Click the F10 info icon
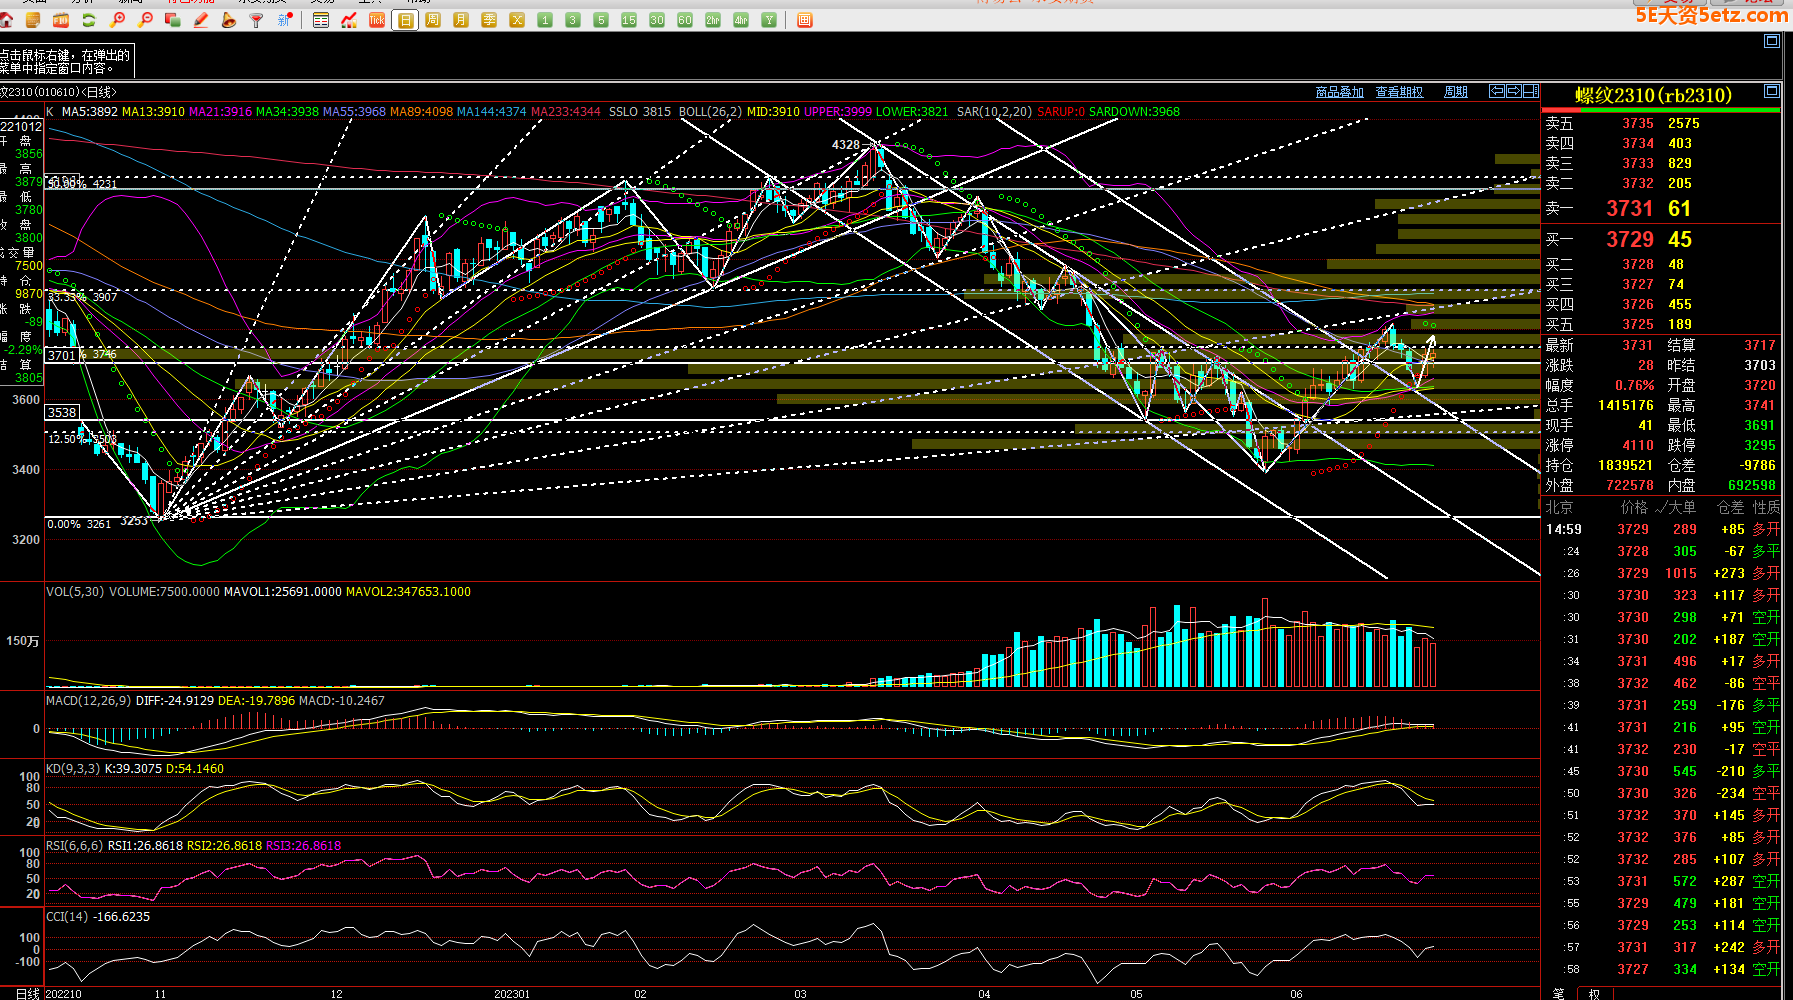 61,20
